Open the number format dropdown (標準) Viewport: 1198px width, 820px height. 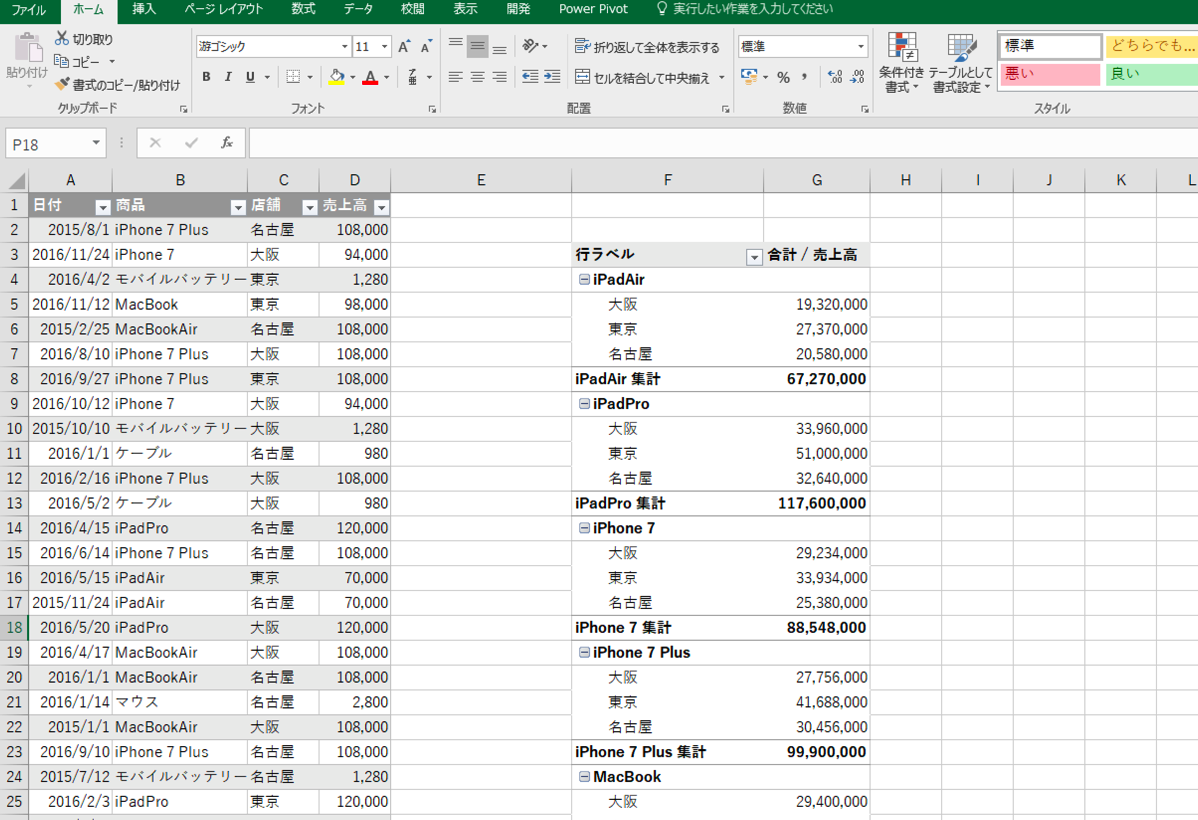tap(861, 47)
